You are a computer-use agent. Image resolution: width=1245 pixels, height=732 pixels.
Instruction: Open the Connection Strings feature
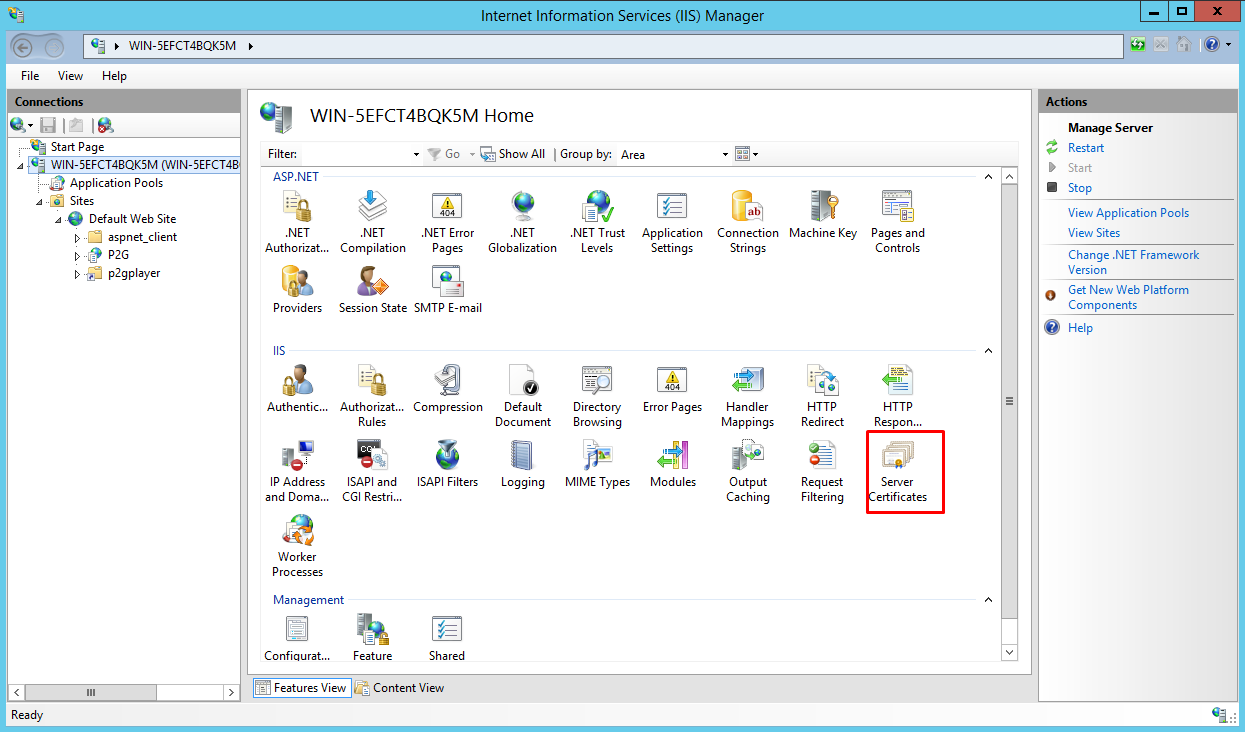[747, 222]
